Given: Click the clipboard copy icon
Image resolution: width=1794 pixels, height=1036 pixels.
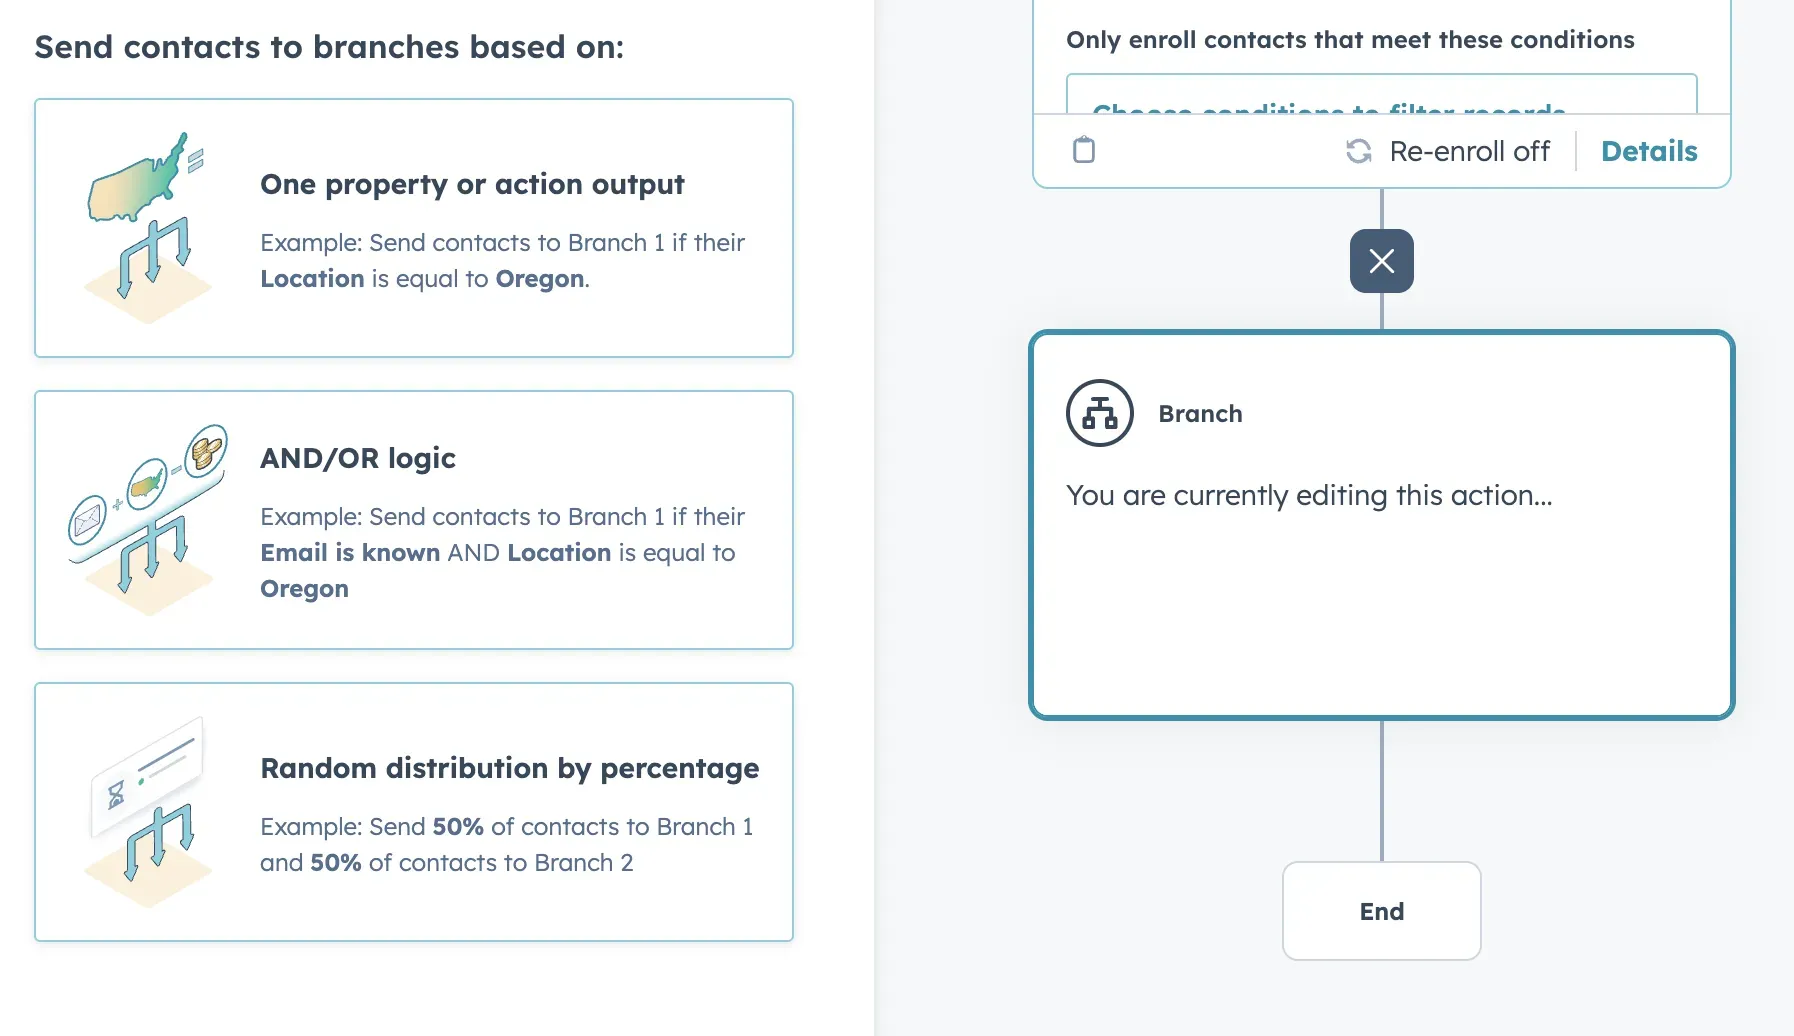Looking at the screenshot, I should (x=1083, y=150).
